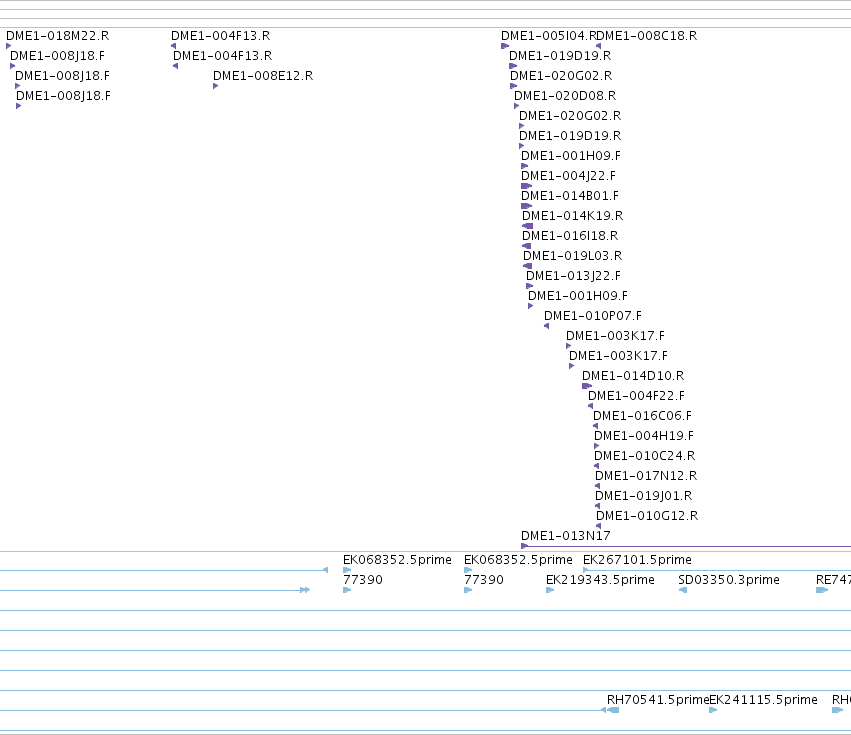851x735 pixels.
Task: Click blue block glyph under RH70541.5prime
Action: click(613, 710)
